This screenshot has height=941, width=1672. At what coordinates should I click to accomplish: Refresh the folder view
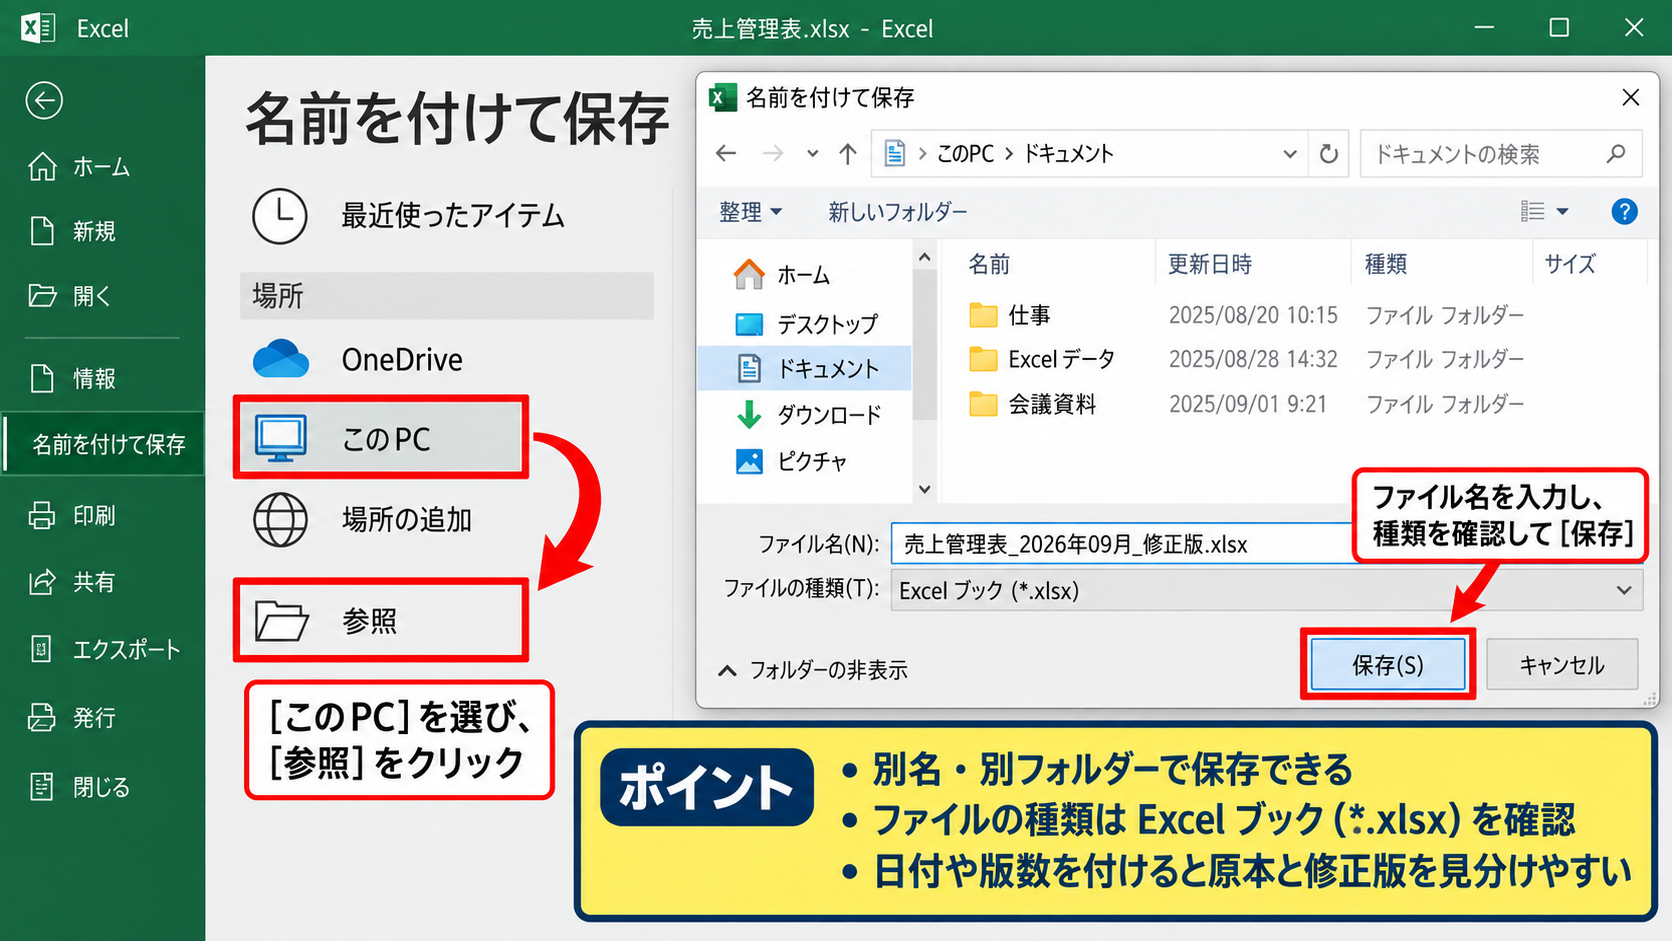[x=1329, y=154]
